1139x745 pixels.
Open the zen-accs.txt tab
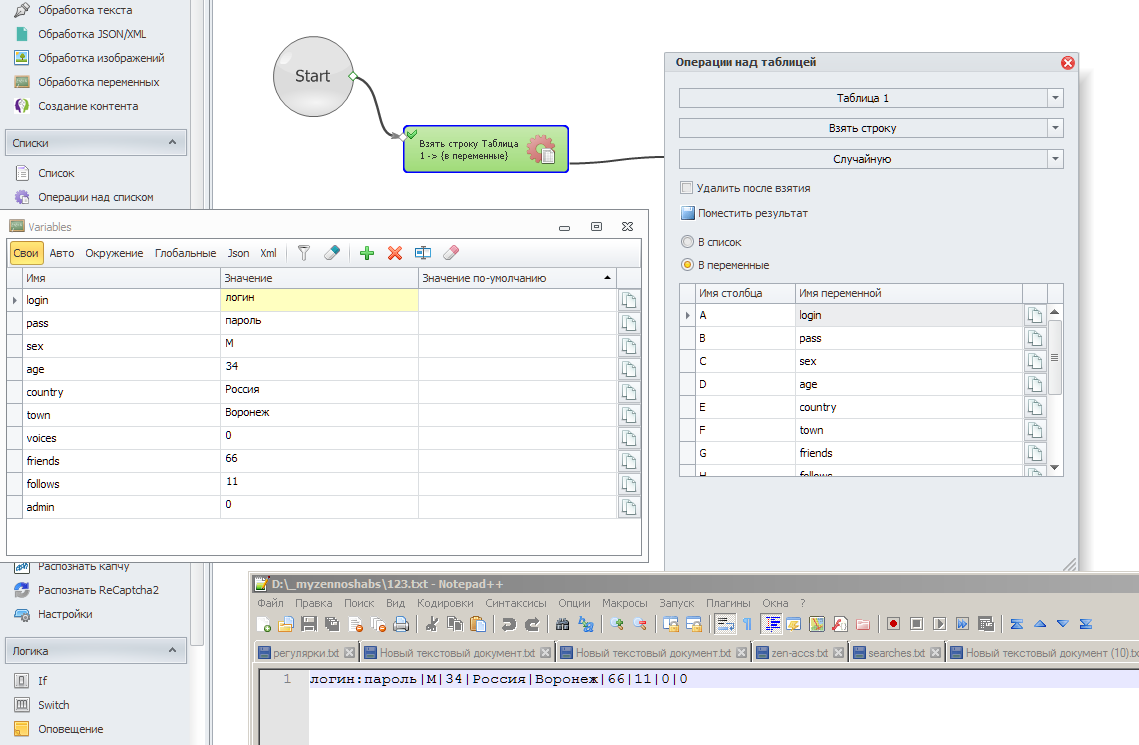click(798, 653)
